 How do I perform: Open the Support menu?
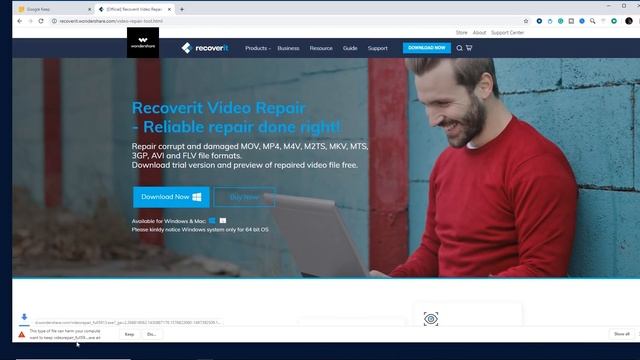(x=378, y=48)
